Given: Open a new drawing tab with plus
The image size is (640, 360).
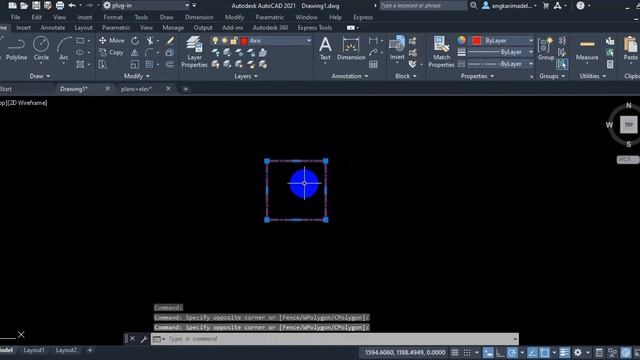Looking at the screenshot, I should point(186,89).
